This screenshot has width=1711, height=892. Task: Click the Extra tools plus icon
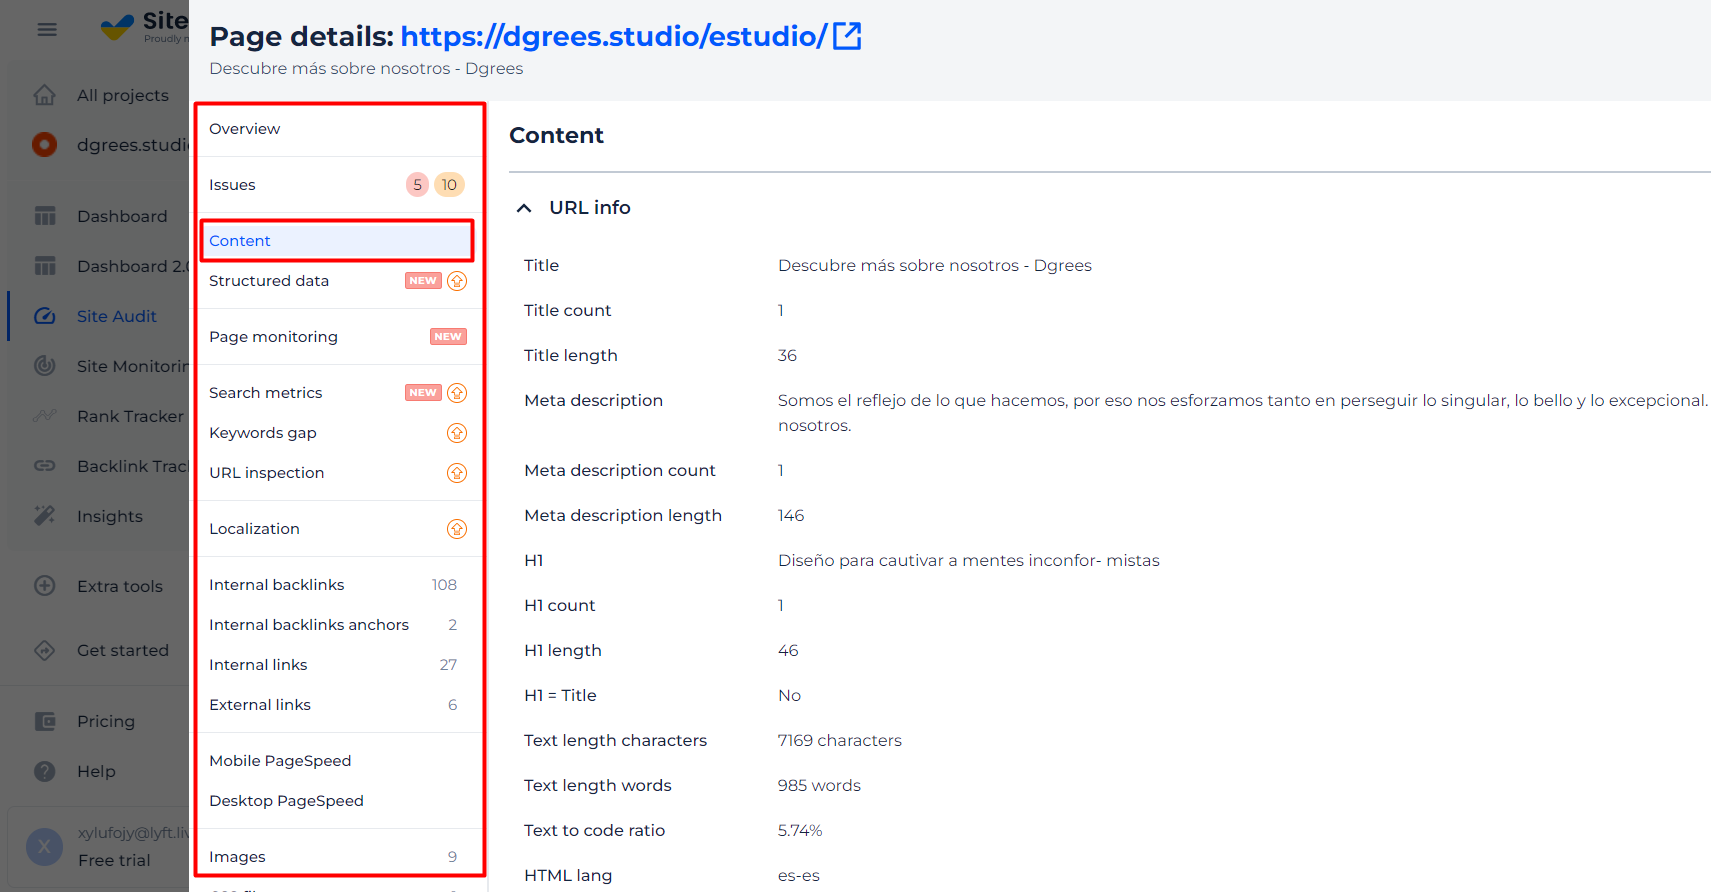[45, 586]
